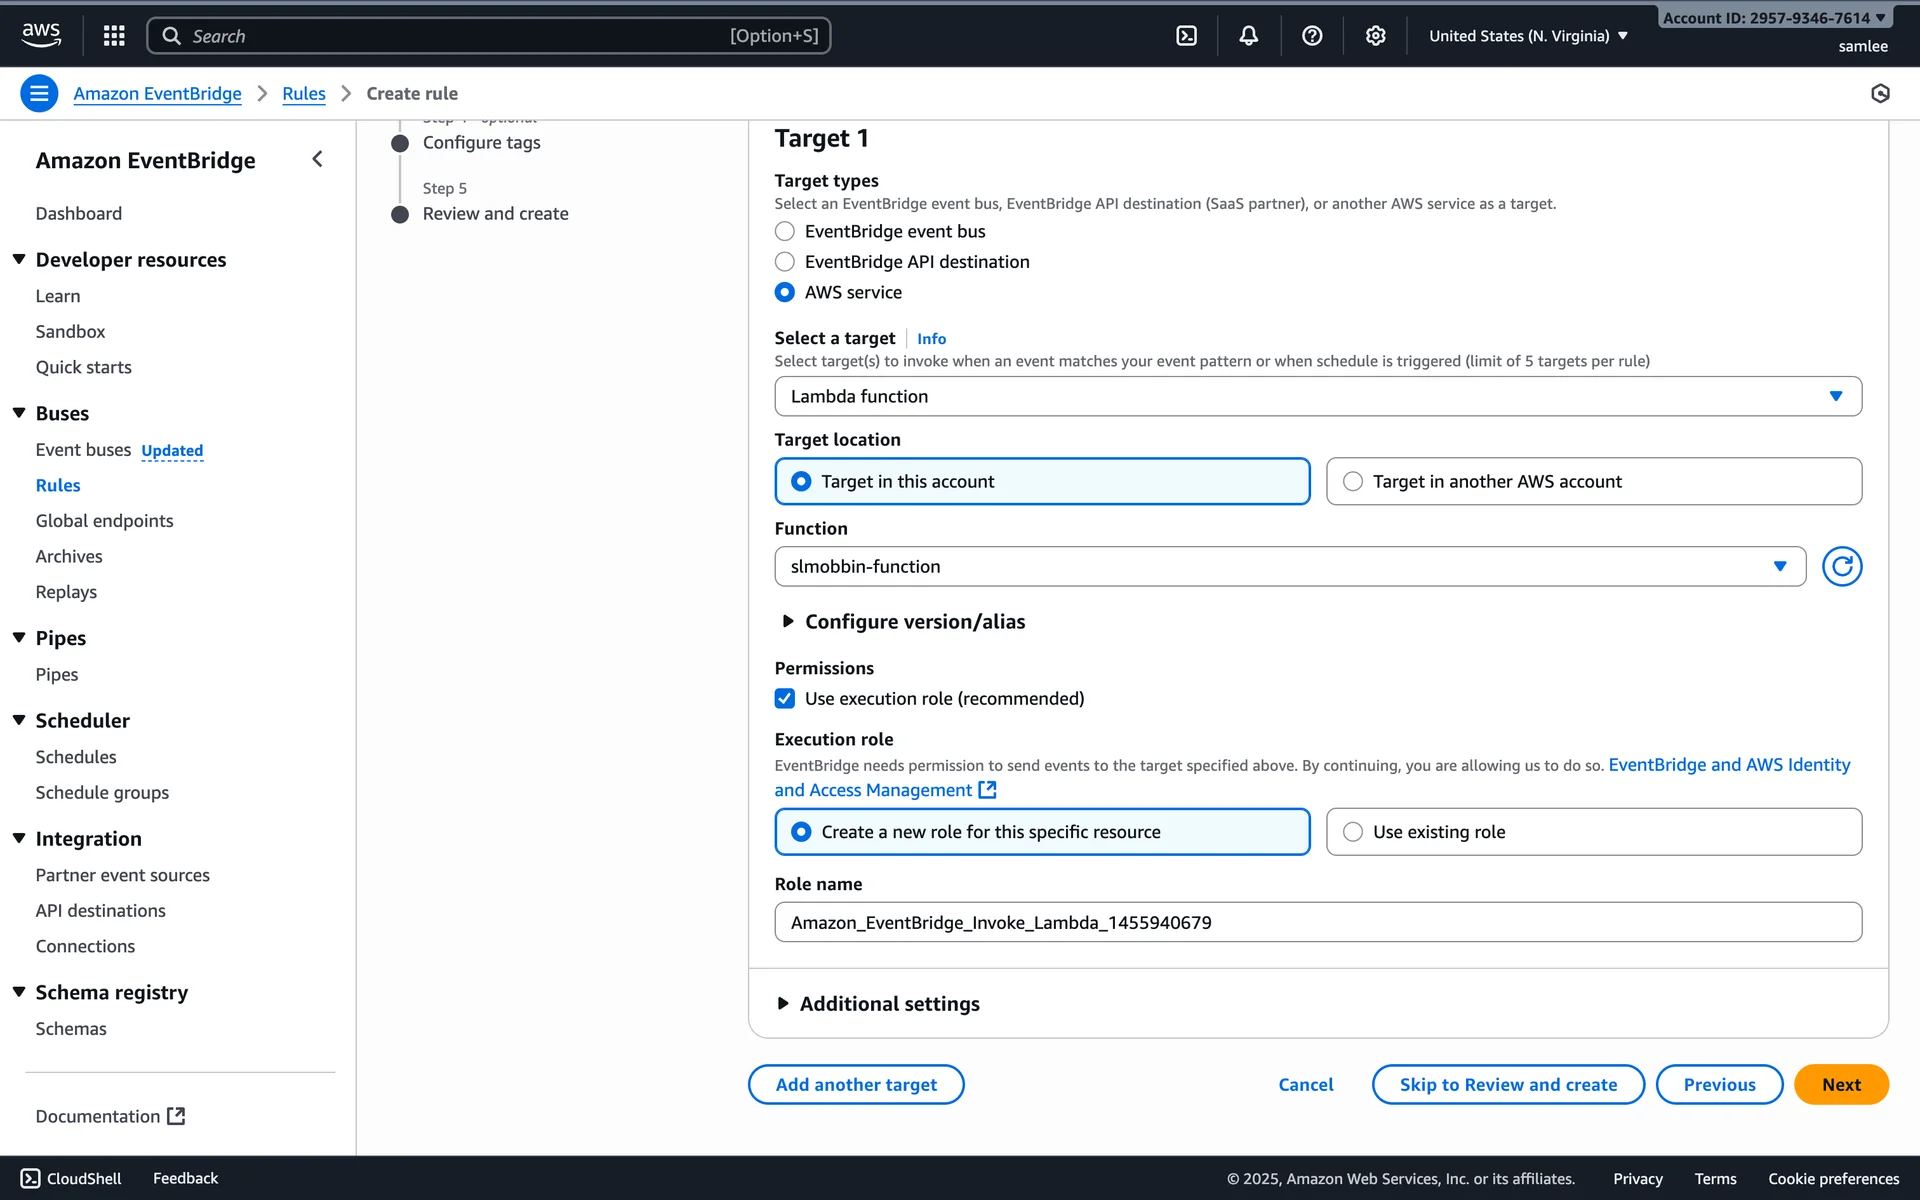Click the Add another target button
1920x1200 pixels.
point(856,1084)
